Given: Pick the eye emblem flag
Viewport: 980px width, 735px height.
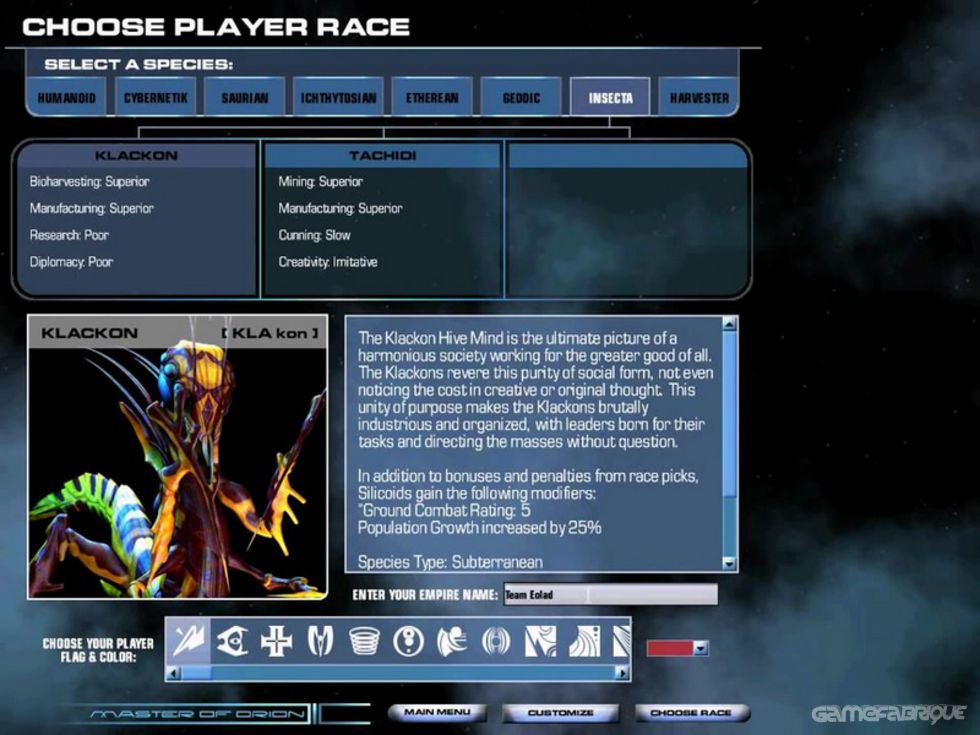Looking at the screenshot, I should click(232, 641).
